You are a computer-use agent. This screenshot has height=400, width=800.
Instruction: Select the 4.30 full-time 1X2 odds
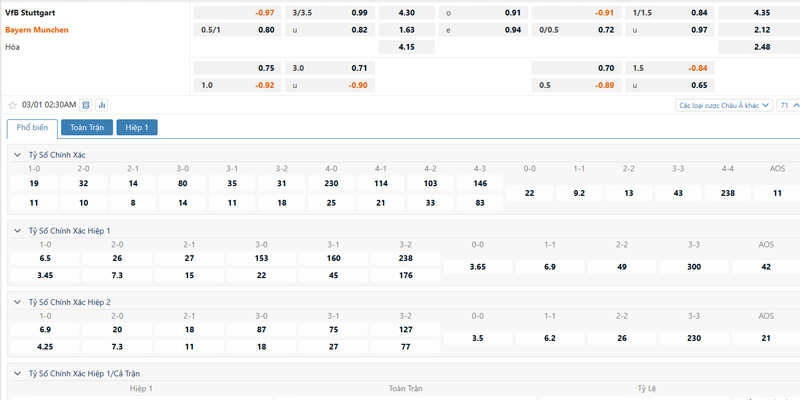coord(407,13)
